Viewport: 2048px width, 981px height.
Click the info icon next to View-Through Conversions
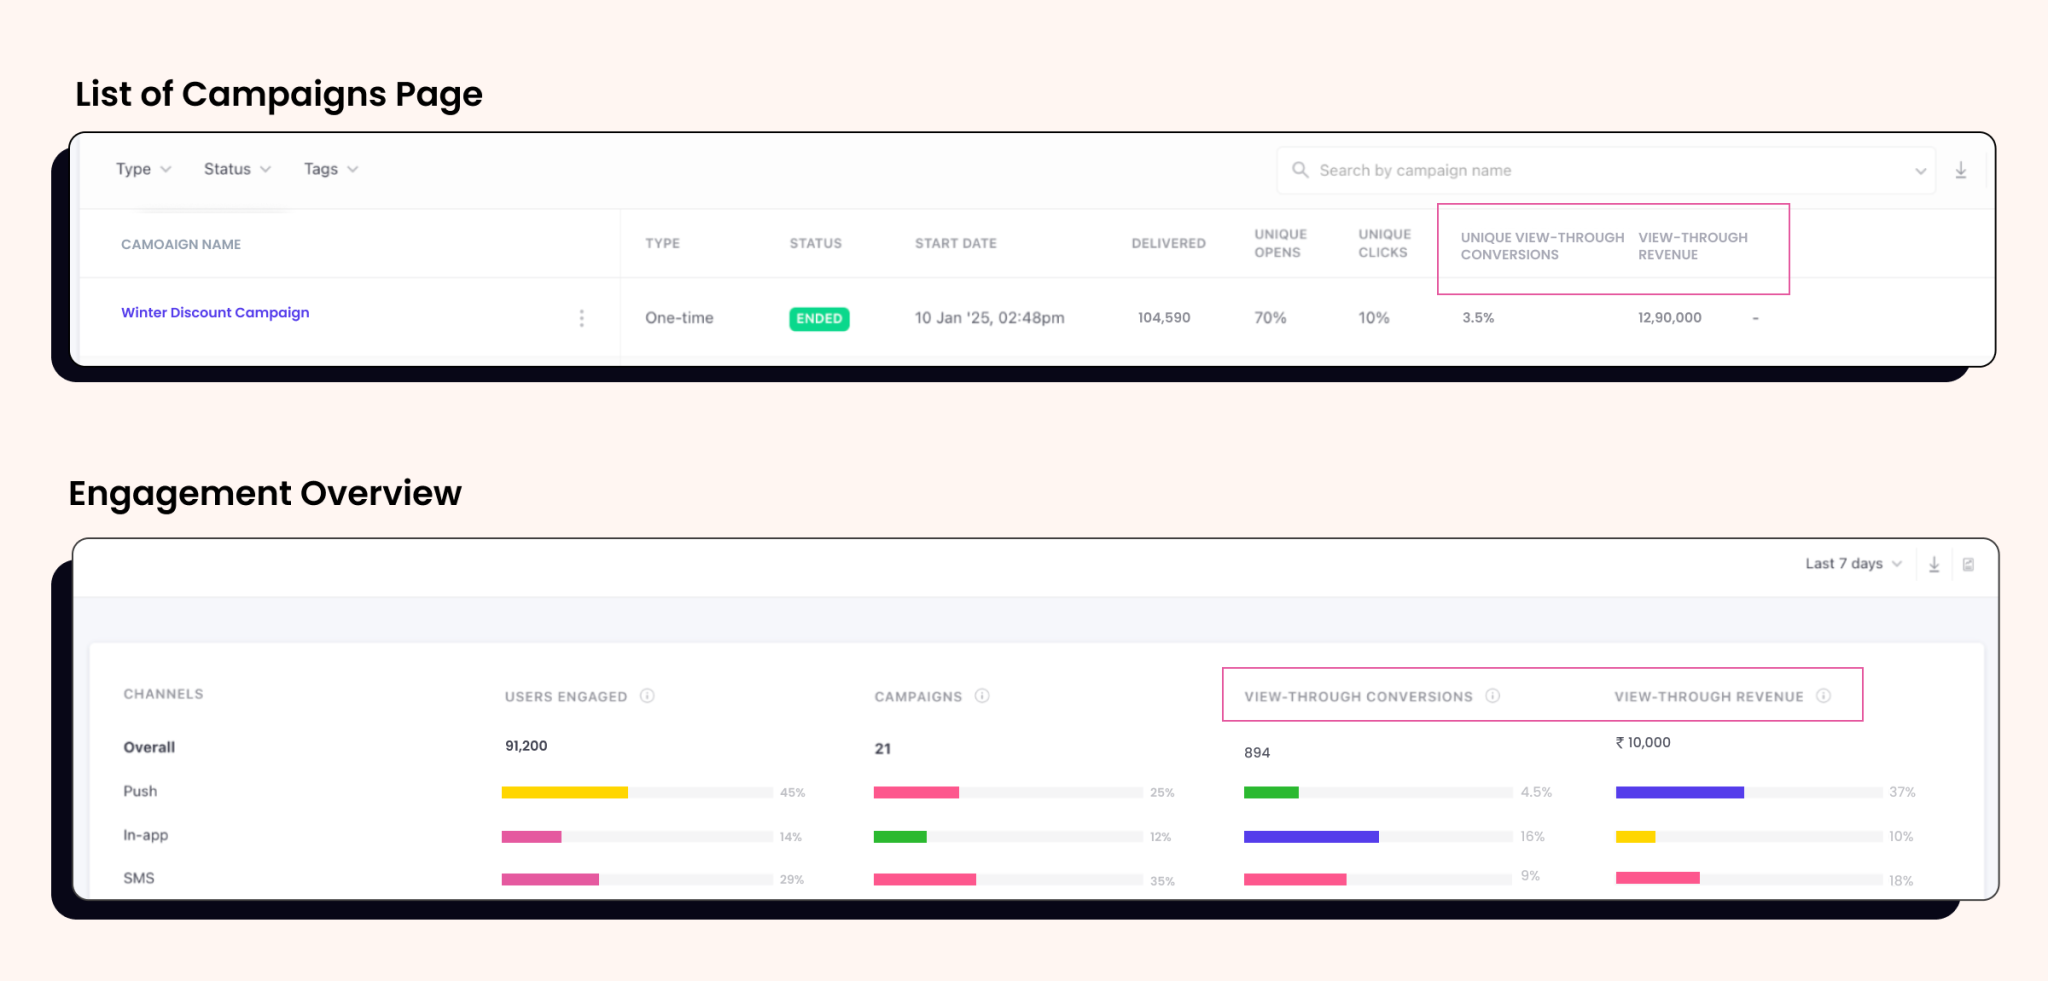(x=1494, y=696)
